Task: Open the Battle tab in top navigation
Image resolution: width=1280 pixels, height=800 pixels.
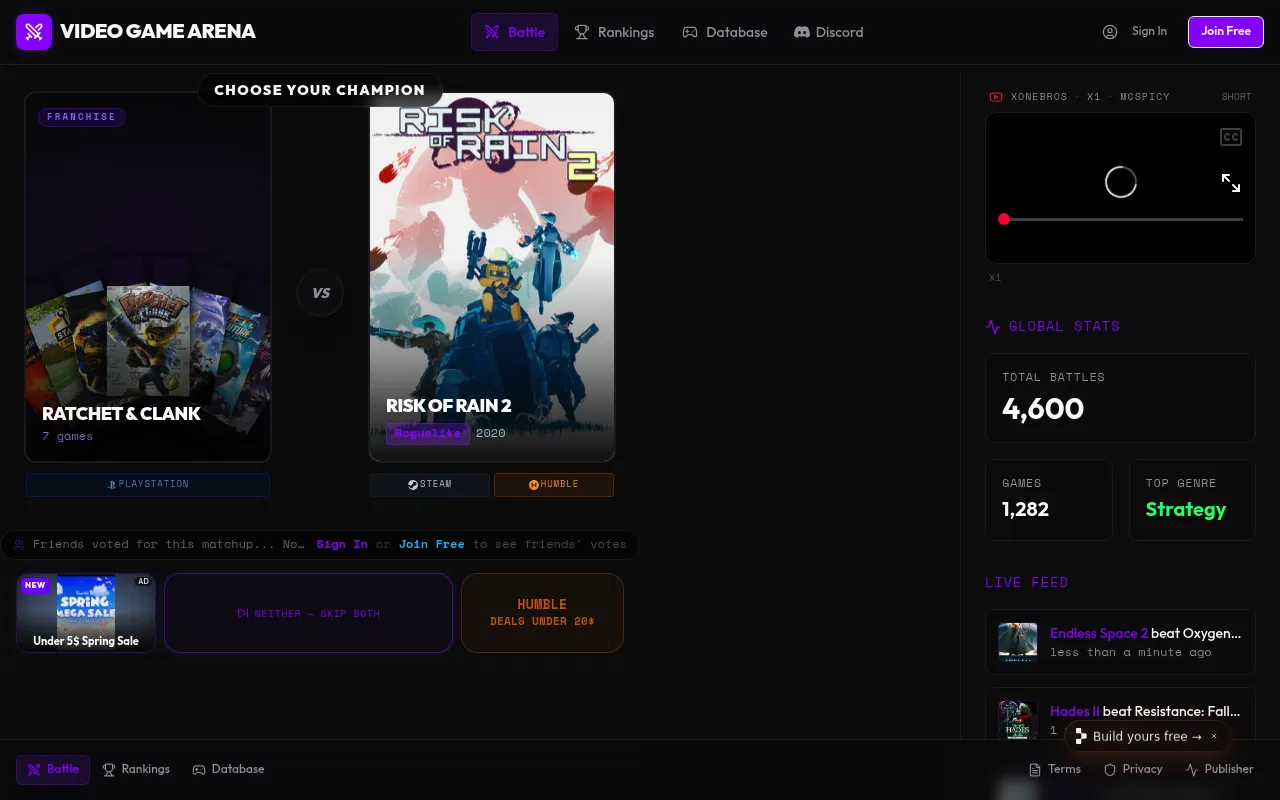Action: [514, 32]
